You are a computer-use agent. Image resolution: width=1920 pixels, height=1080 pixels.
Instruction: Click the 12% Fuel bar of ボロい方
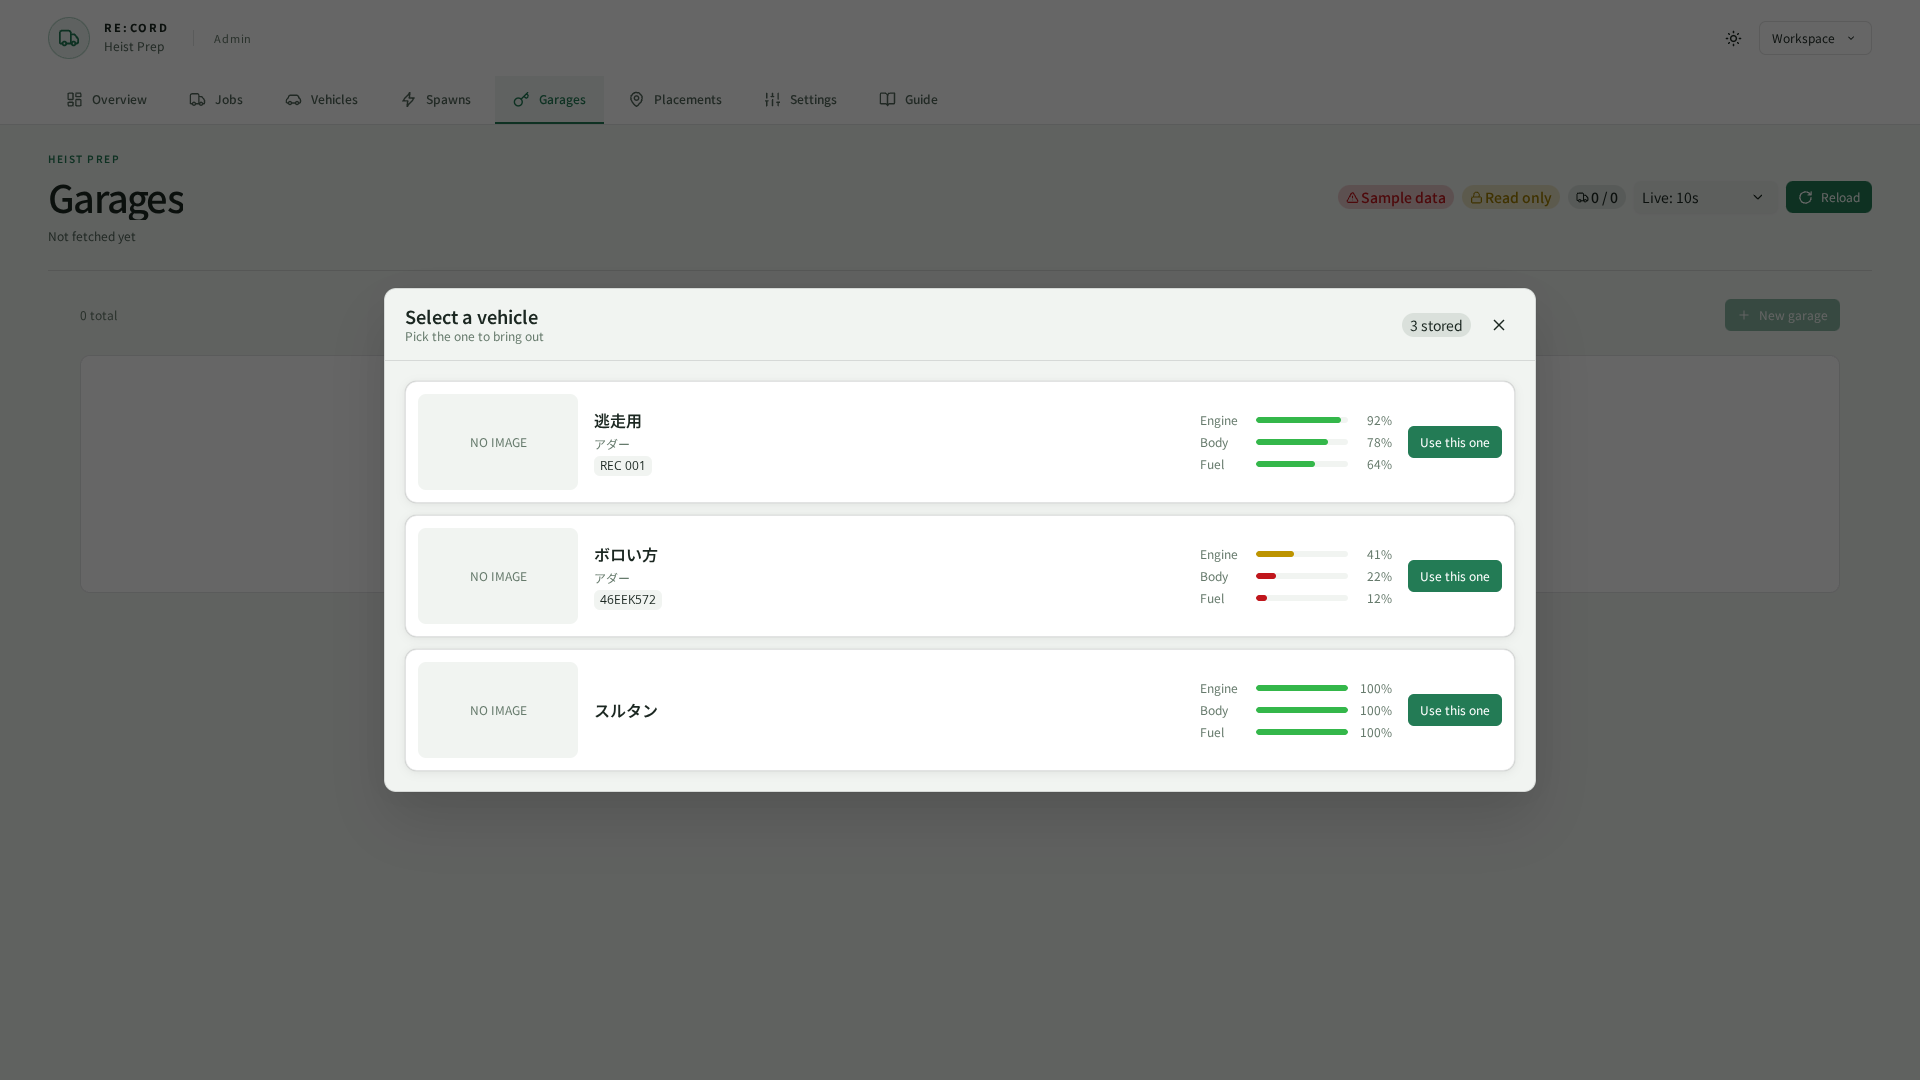[x=1302, y=598]
